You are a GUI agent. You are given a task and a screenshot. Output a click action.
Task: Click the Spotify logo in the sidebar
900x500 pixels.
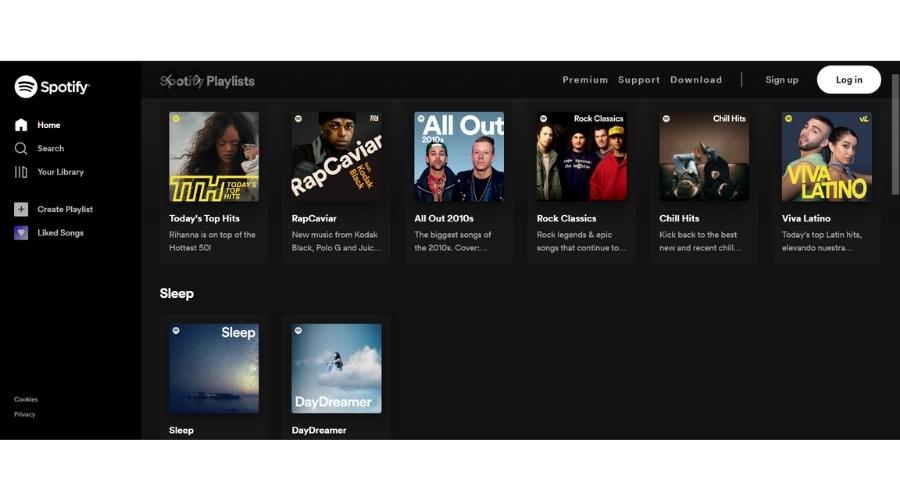point(52,87)
